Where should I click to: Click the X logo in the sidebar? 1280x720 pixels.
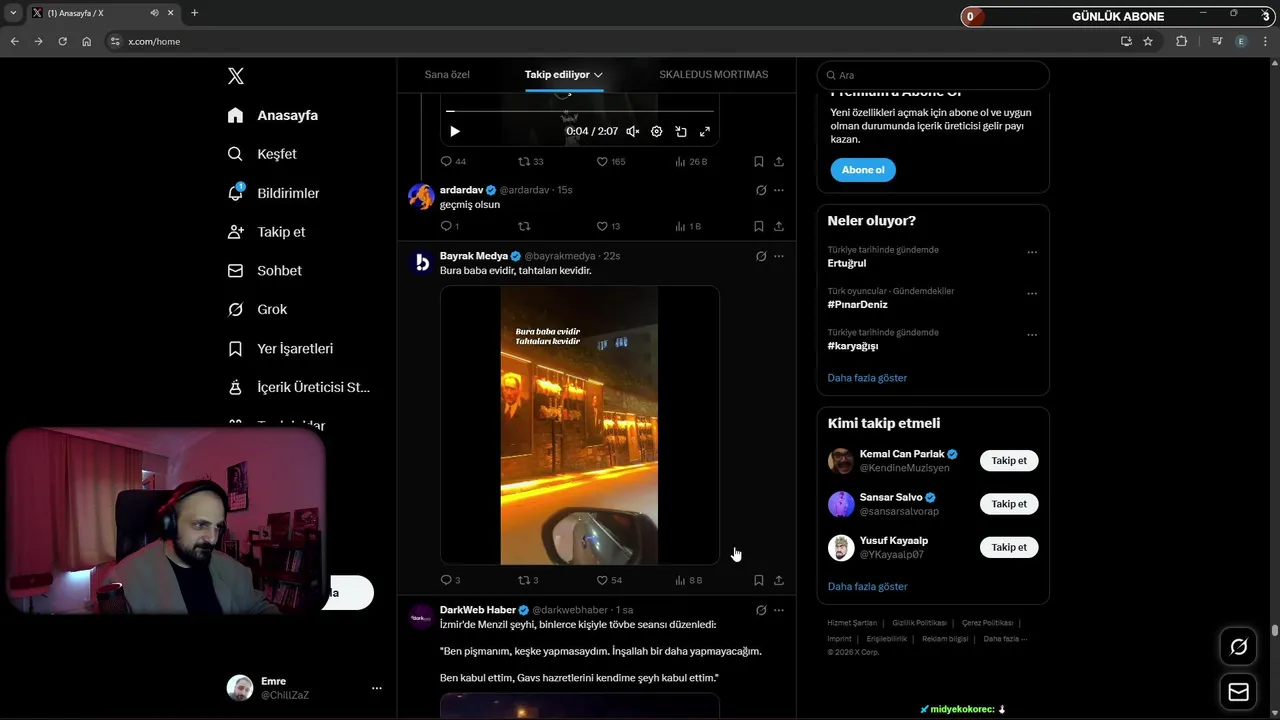(x=236, y=76)
